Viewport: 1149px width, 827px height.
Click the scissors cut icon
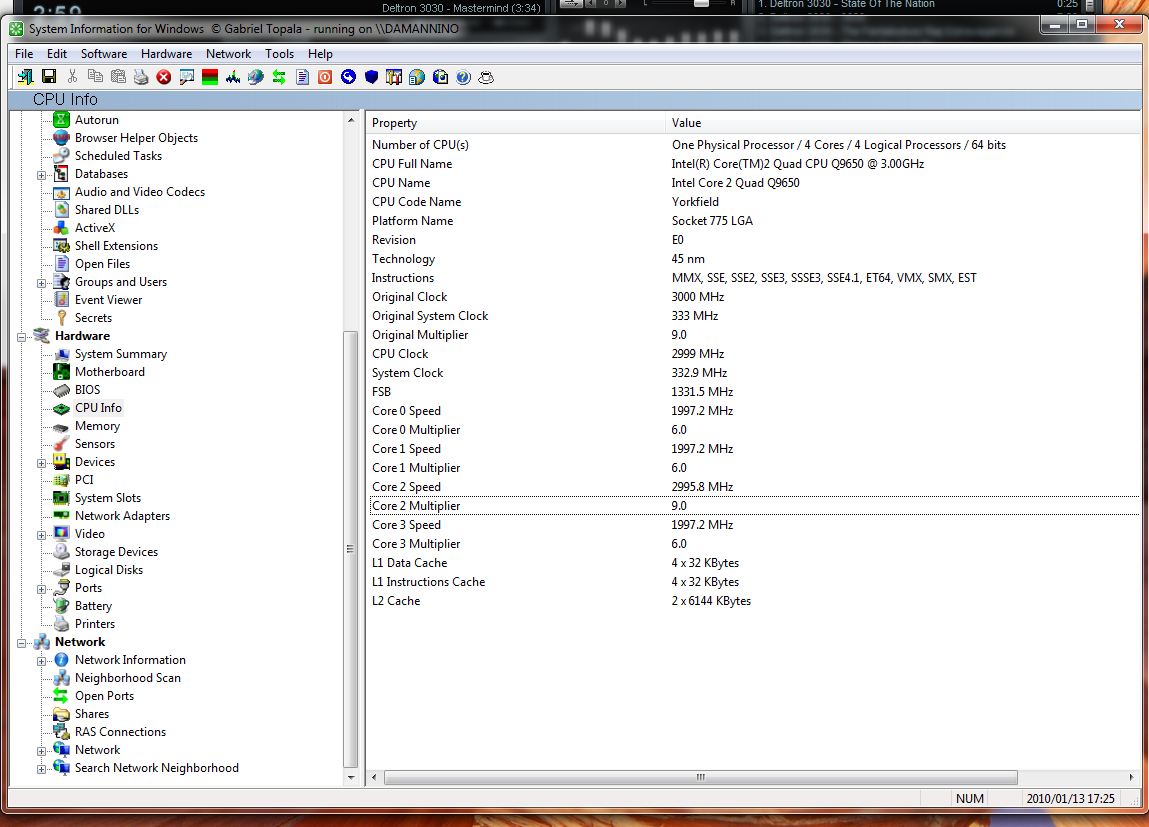tap(72, 77)
